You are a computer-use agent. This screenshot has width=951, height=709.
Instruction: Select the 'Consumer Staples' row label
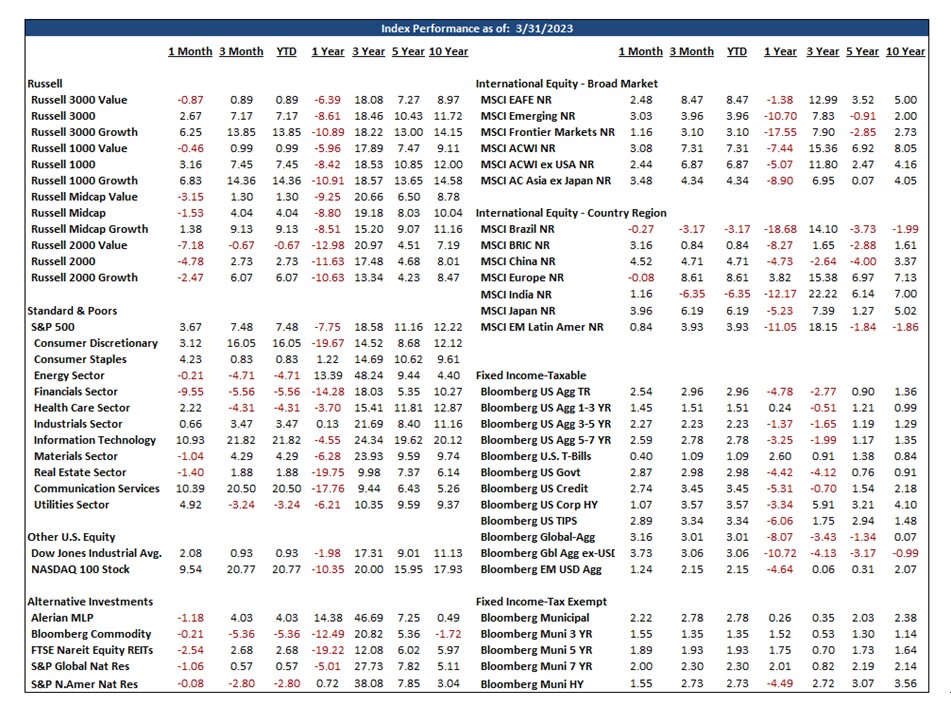(80, 360)
